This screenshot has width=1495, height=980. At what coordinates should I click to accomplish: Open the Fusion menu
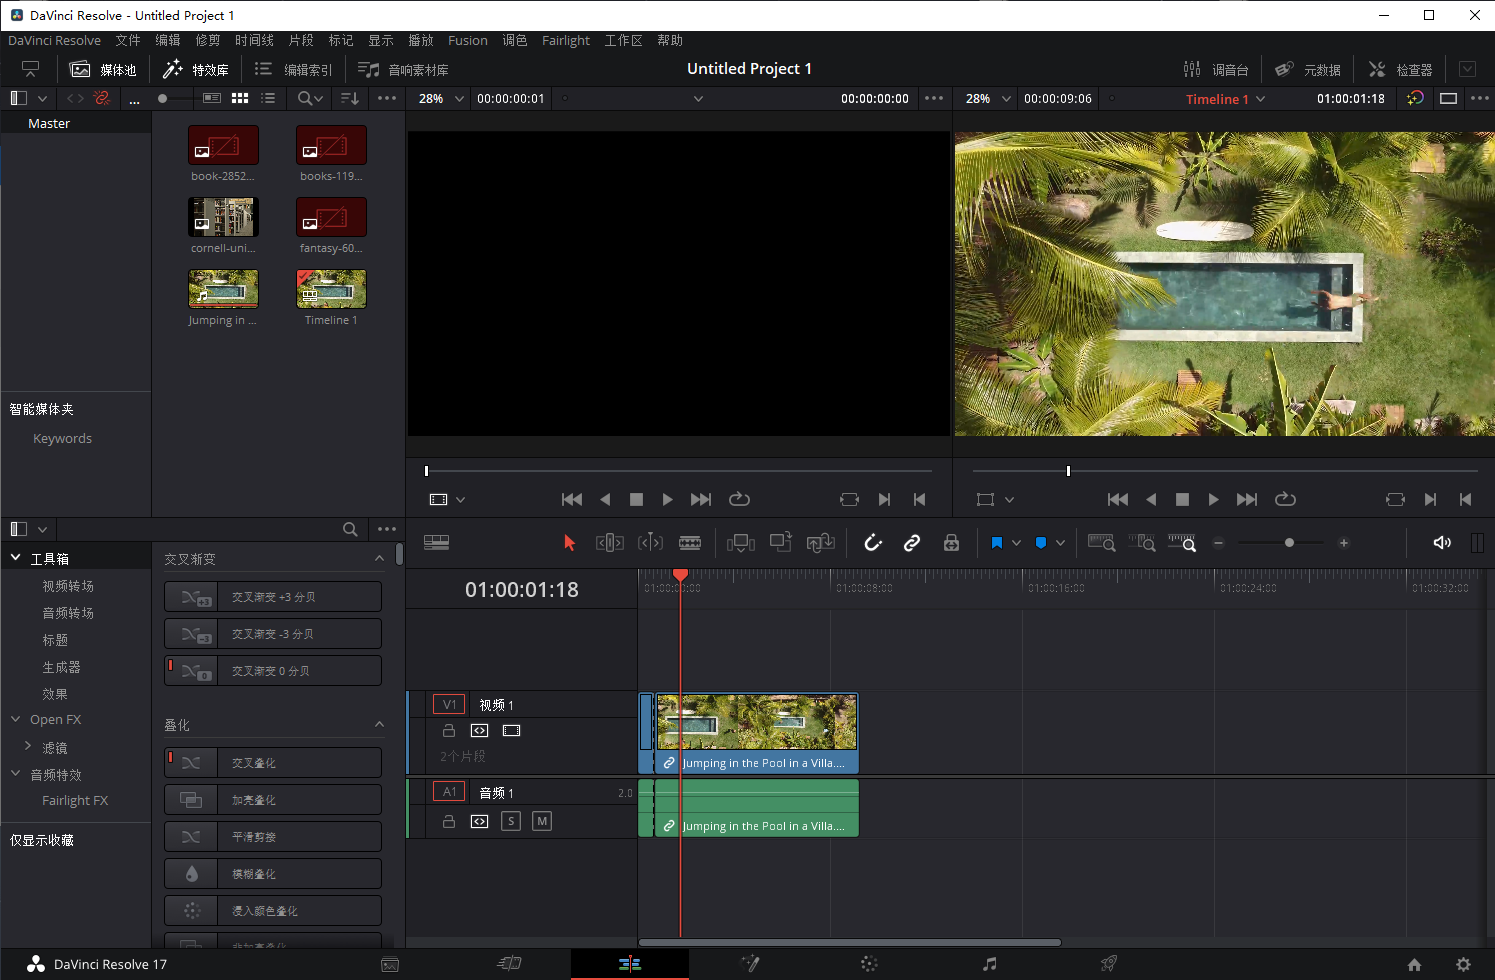click(x=467, y=41)
